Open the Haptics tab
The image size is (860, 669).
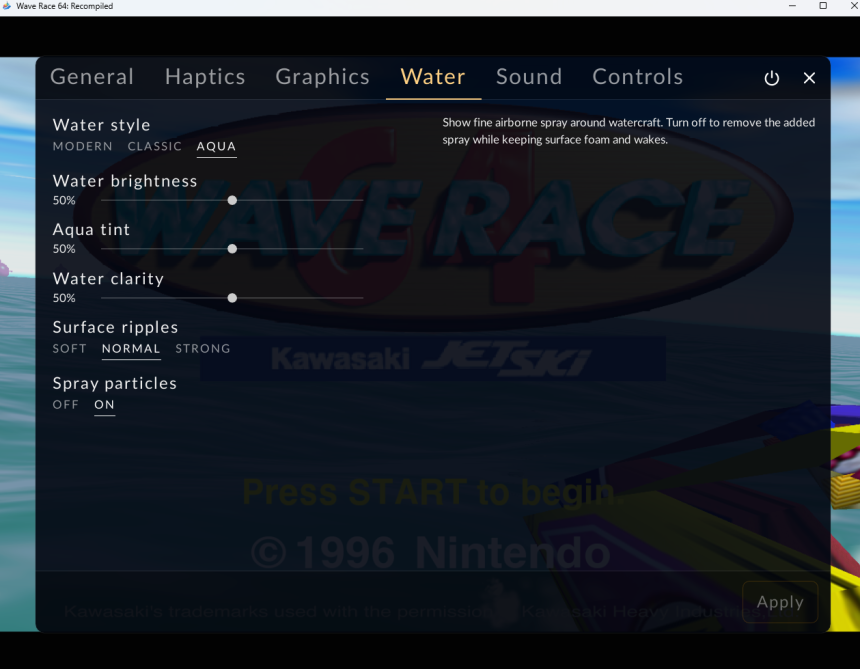[x=205, y=77]
